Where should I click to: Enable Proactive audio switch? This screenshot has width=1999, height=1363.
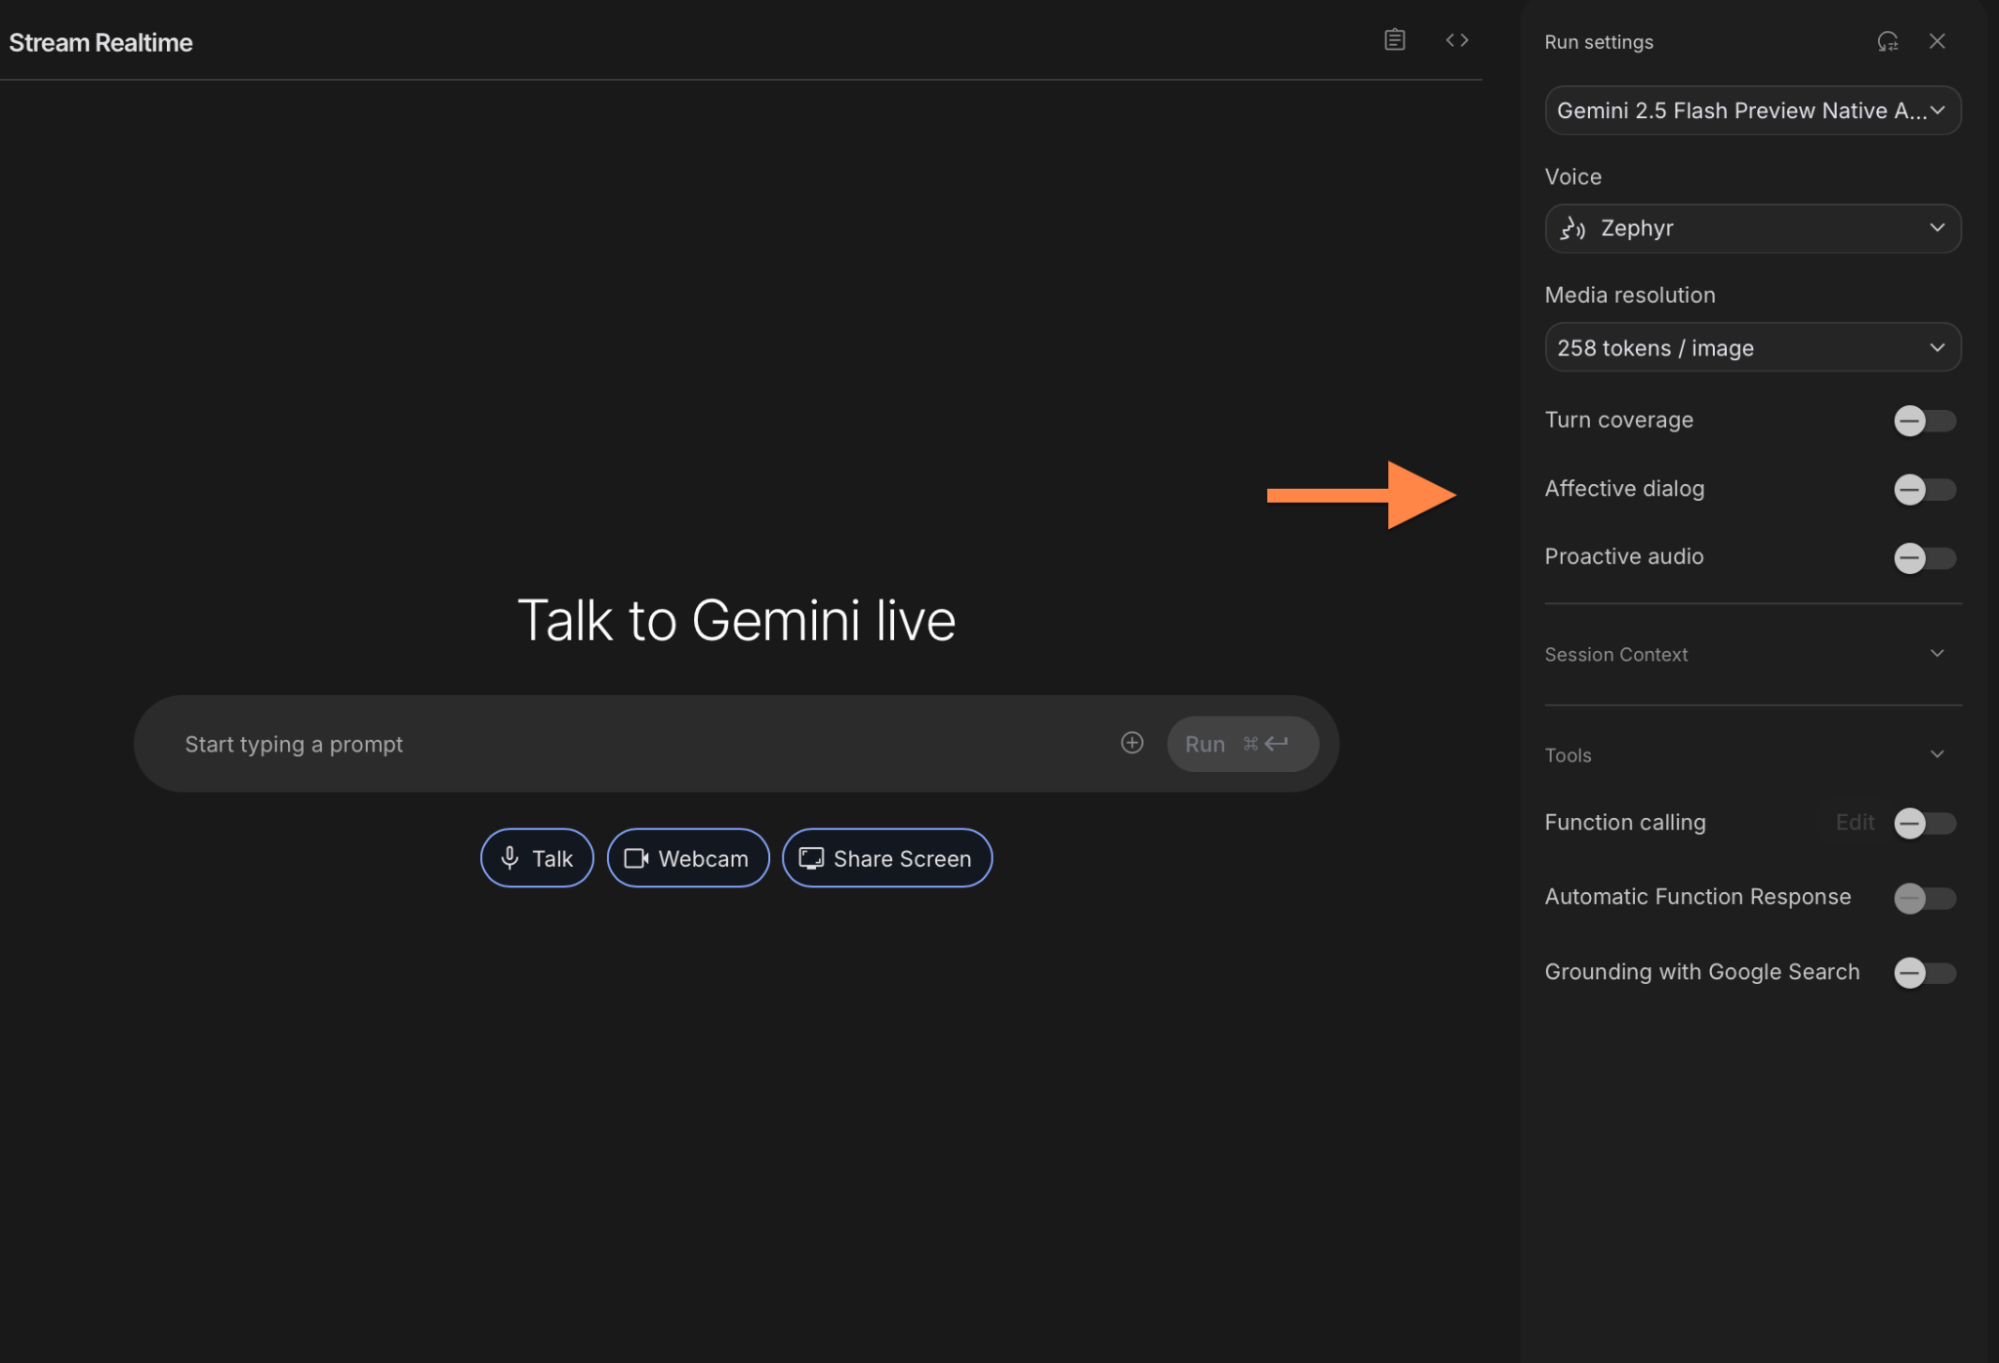point(1925,558)
